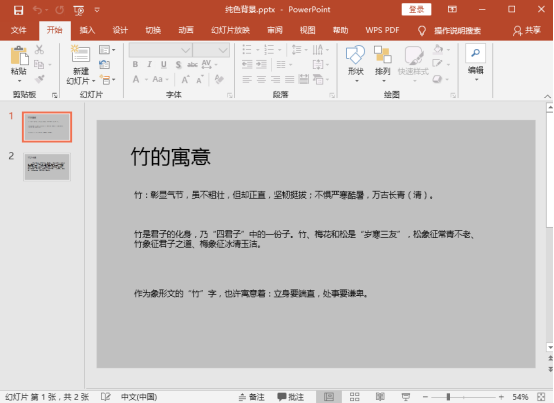Open the Insert ribbon tab
This screenshot has height=403, width=554.
click(87, 30)
